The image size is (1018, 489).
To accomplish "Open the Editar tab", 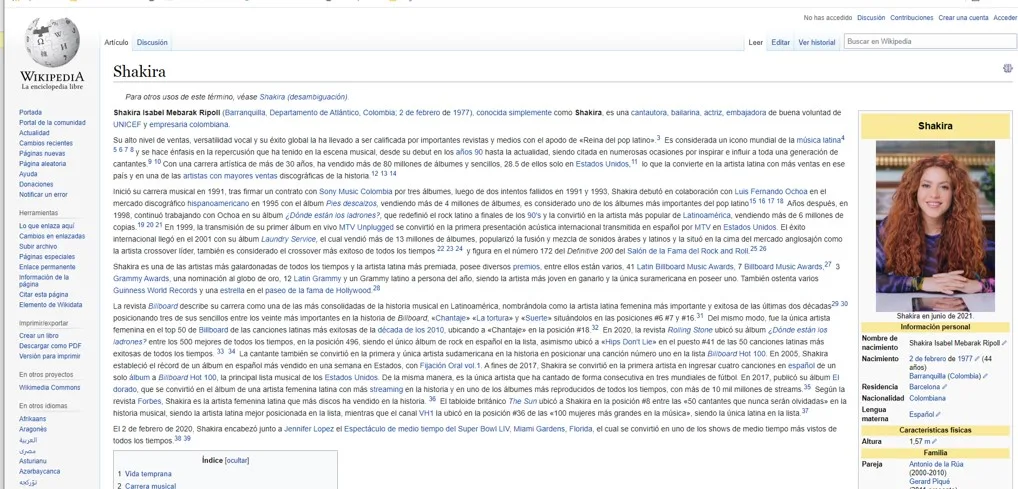I will tap(780, 43).
